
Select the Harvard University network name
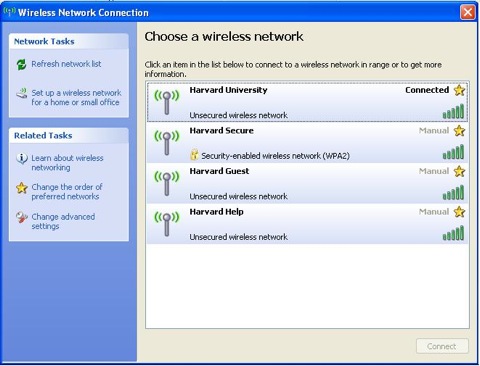(x=228, y=90)
